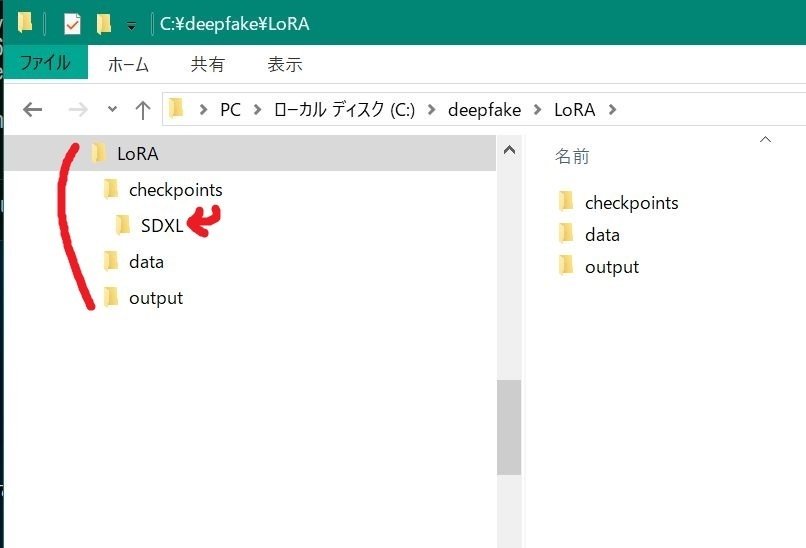Screen dimensions: 806x548
Task: Switch to the ホーム ribbon tab
Action: click(129, 64)
